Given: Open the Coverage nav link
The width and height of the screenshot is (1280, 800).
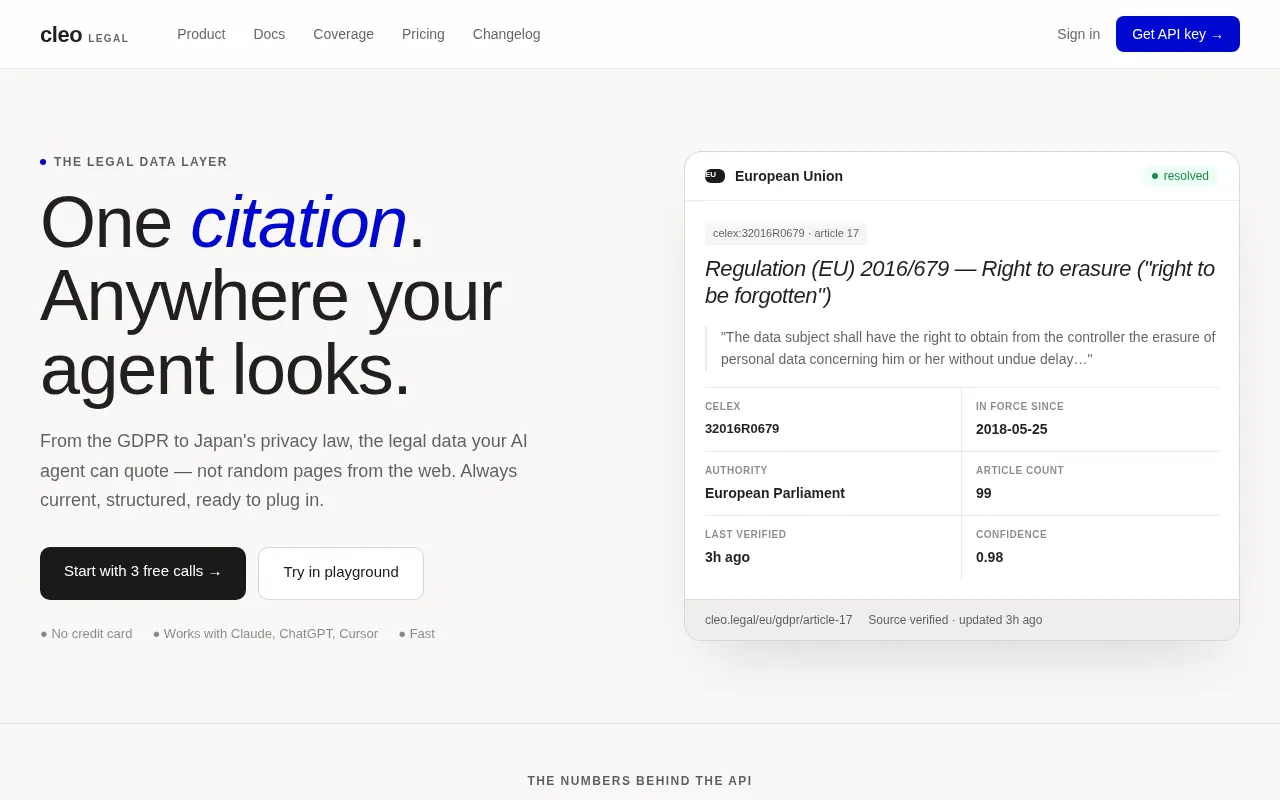Looking at the screenshot, I should 343,34.
